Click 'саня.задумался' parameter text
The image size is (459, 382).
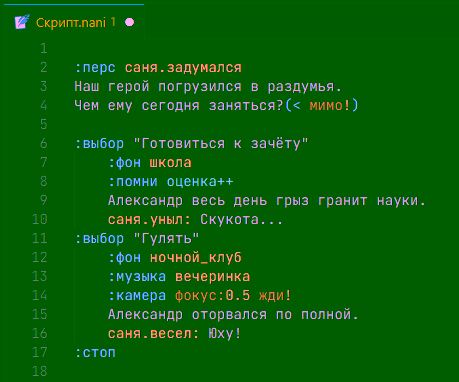[x=183, y=68]
